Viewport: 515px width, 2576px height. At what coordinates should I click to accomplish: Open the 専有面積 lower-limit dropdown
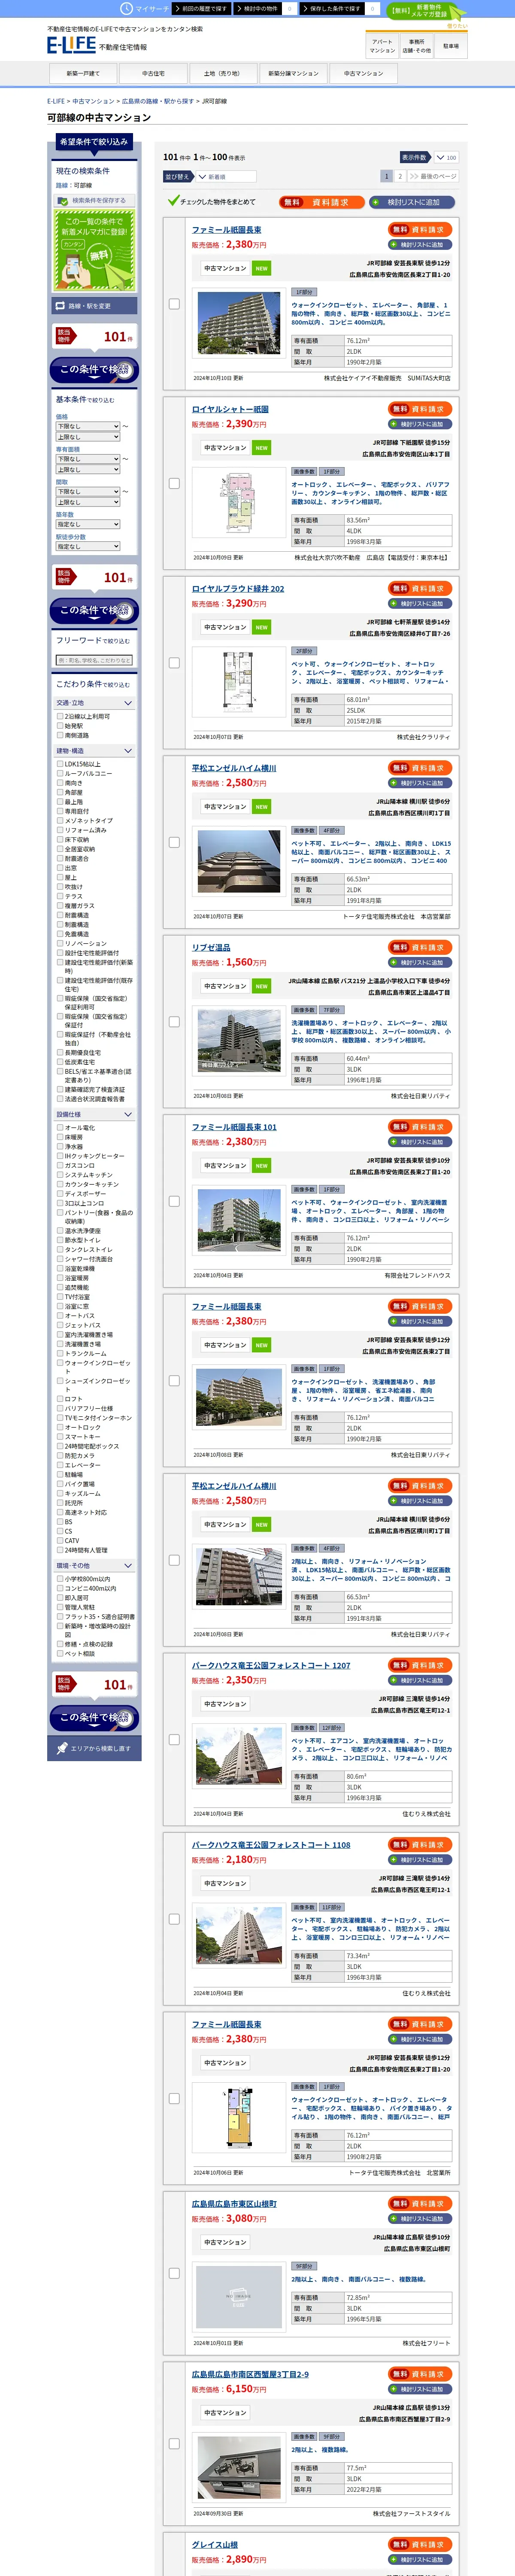click(88, 459)
